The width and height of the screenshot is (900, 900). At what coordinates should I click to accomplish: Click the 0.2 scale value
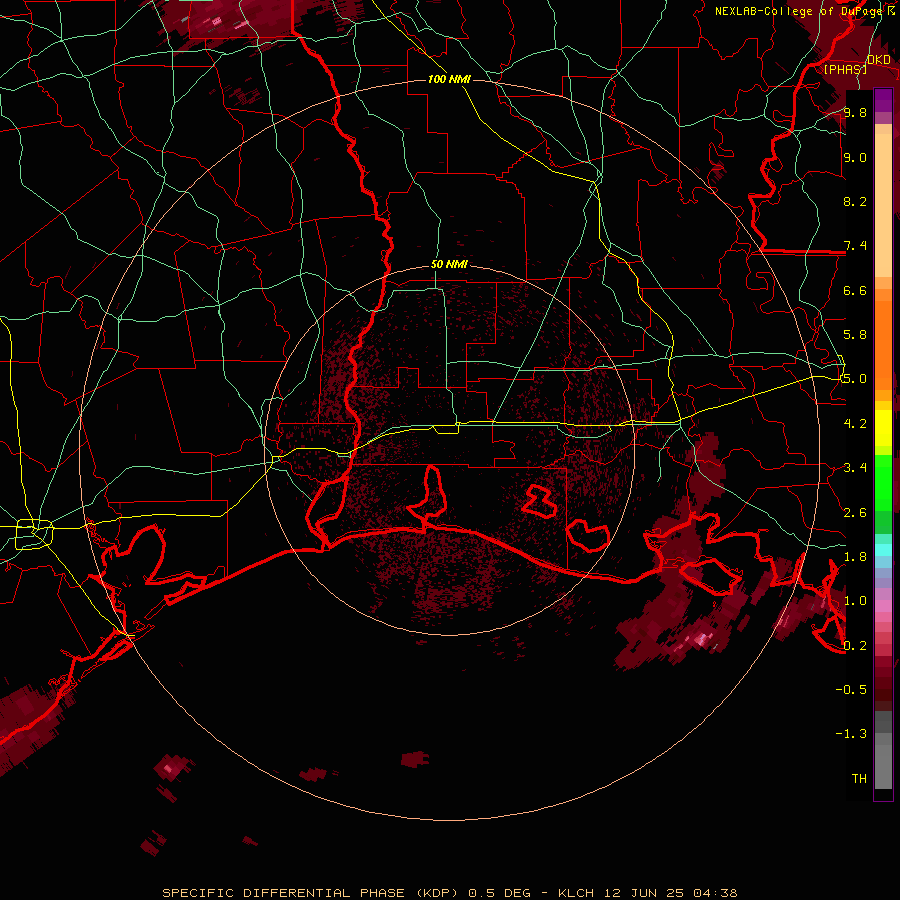(855, 646)
